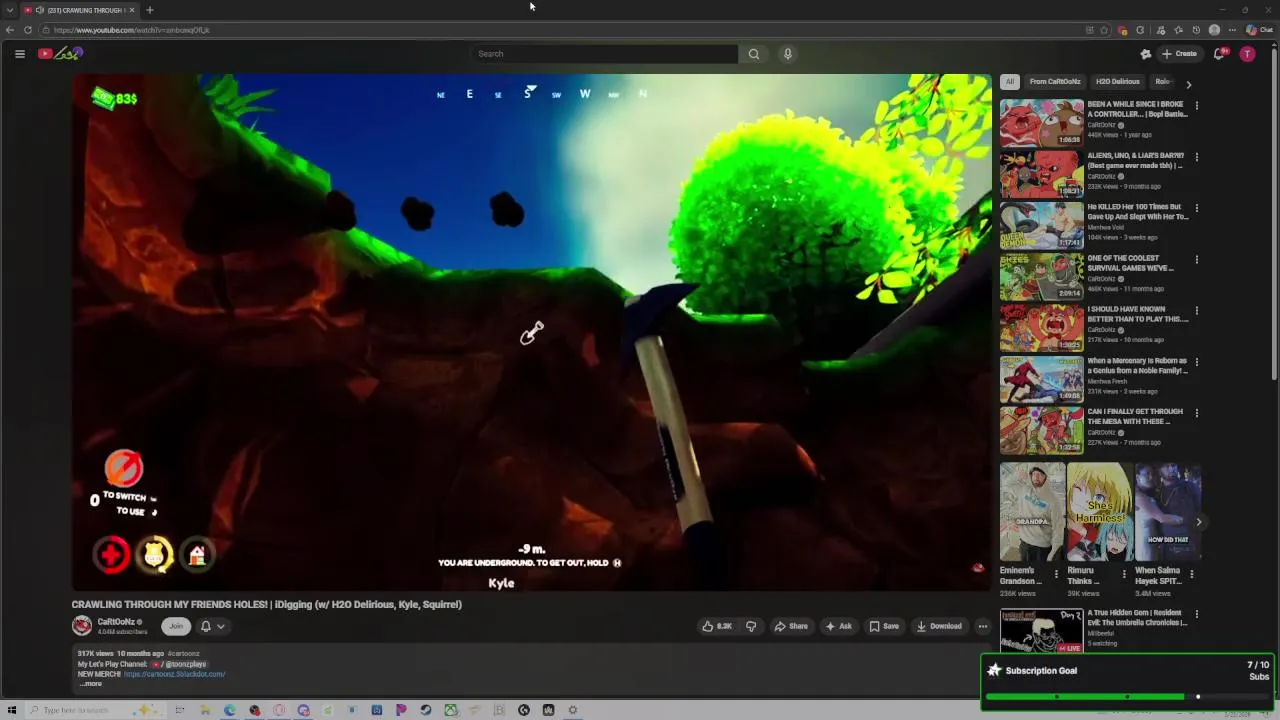Open options for 'CAN I FINALLY GET THROUGH THE MESA' video
Screen dimensions: 1280x720
[1197, 413]
